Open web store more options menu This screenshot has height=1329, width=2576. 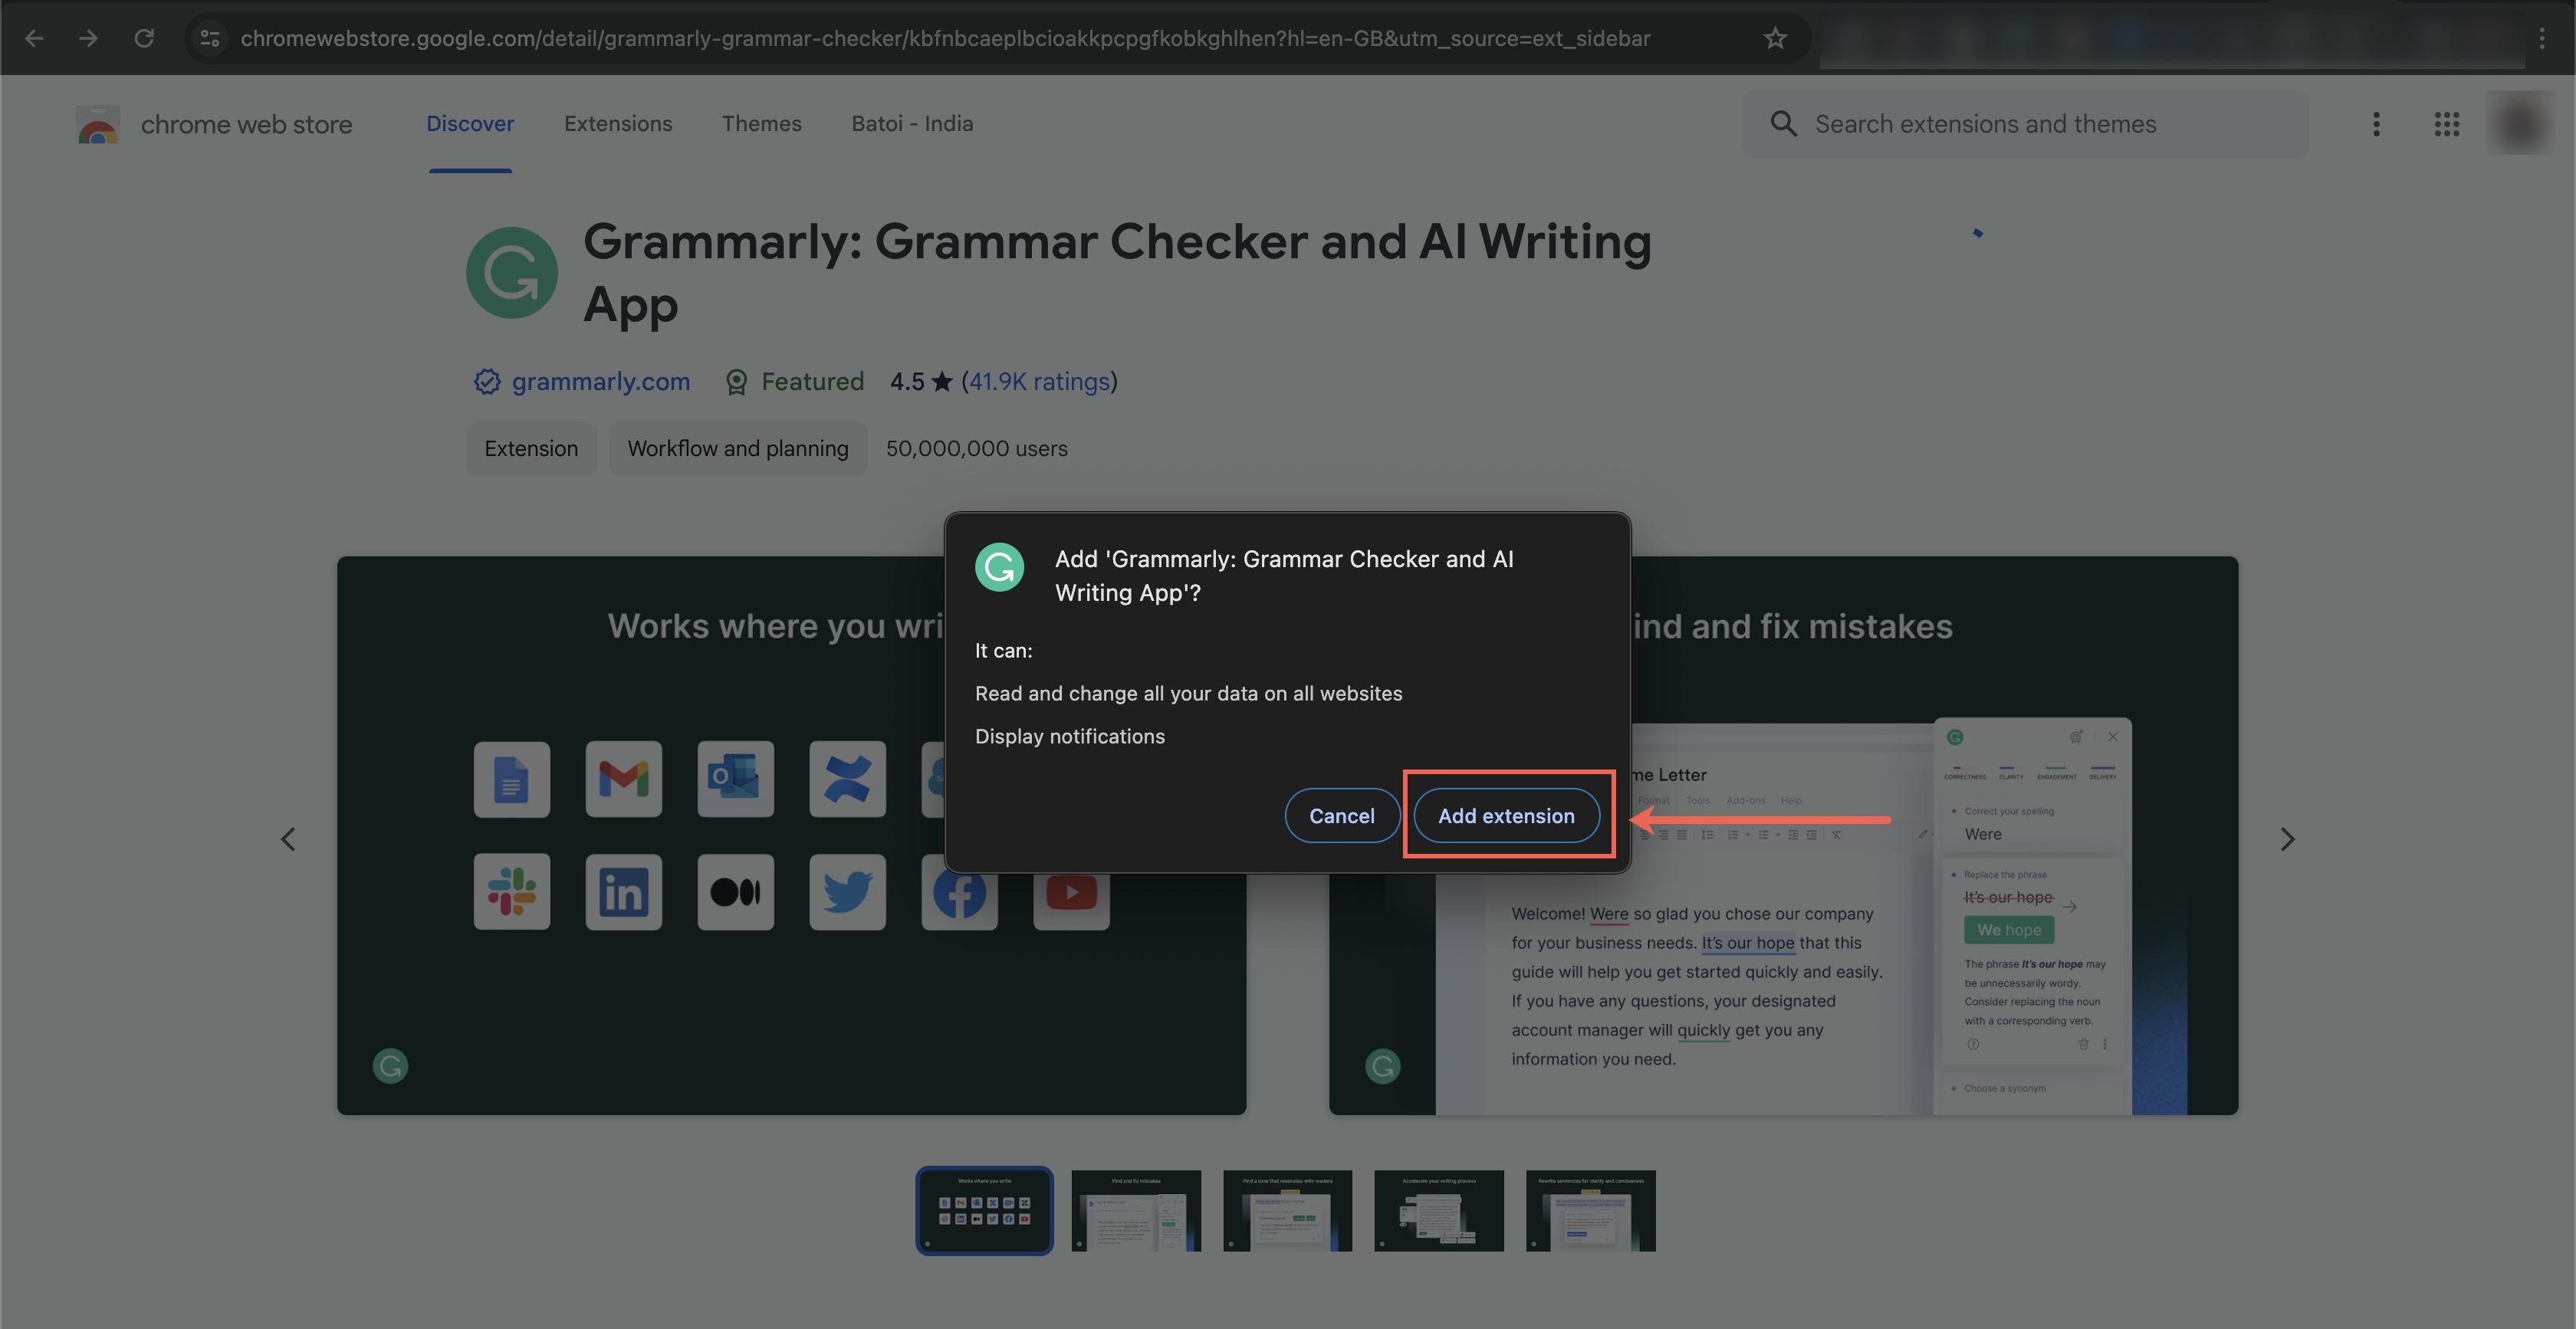coord(2376,124)
